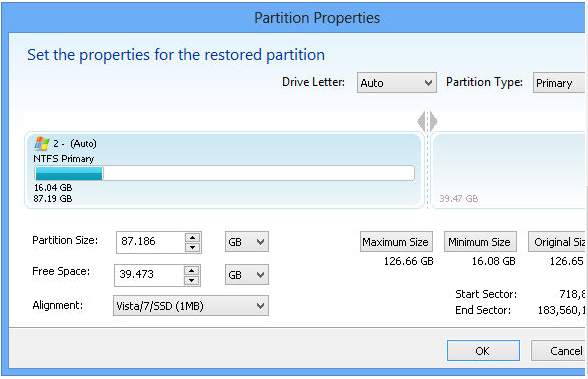
Task: Select the 39.47 GB free space block
Action: 508,170
